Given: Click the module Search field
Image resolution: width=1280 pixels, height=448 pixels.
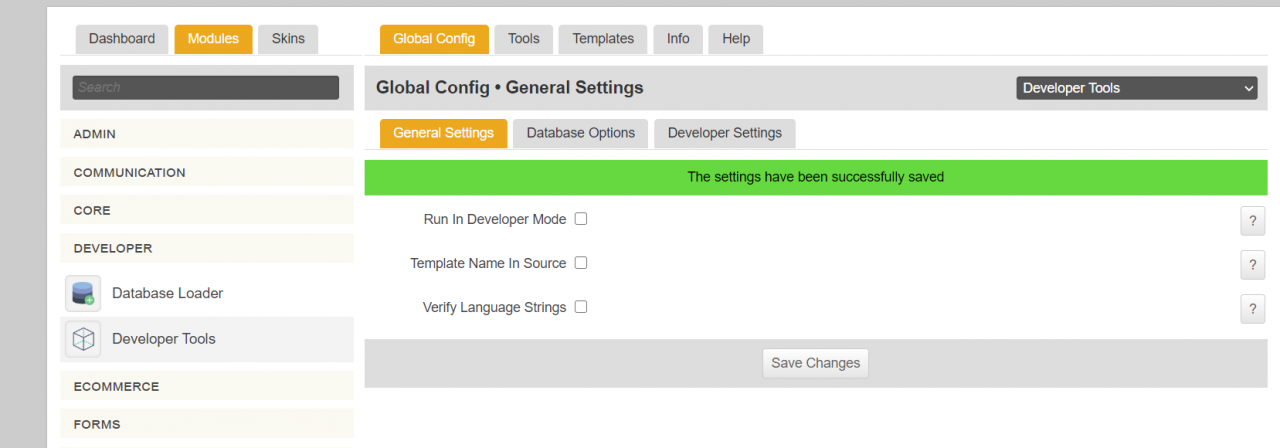Looking at the screenshot, I should [206, 88].
